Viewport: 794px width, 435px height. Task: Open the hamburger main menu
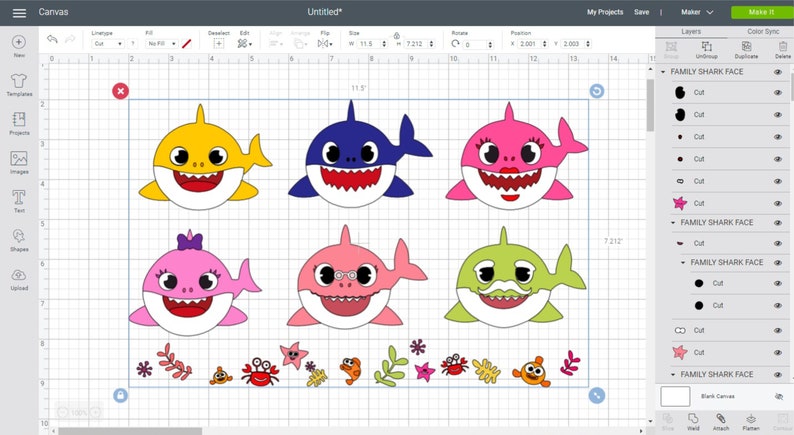(x=19, y=13)
